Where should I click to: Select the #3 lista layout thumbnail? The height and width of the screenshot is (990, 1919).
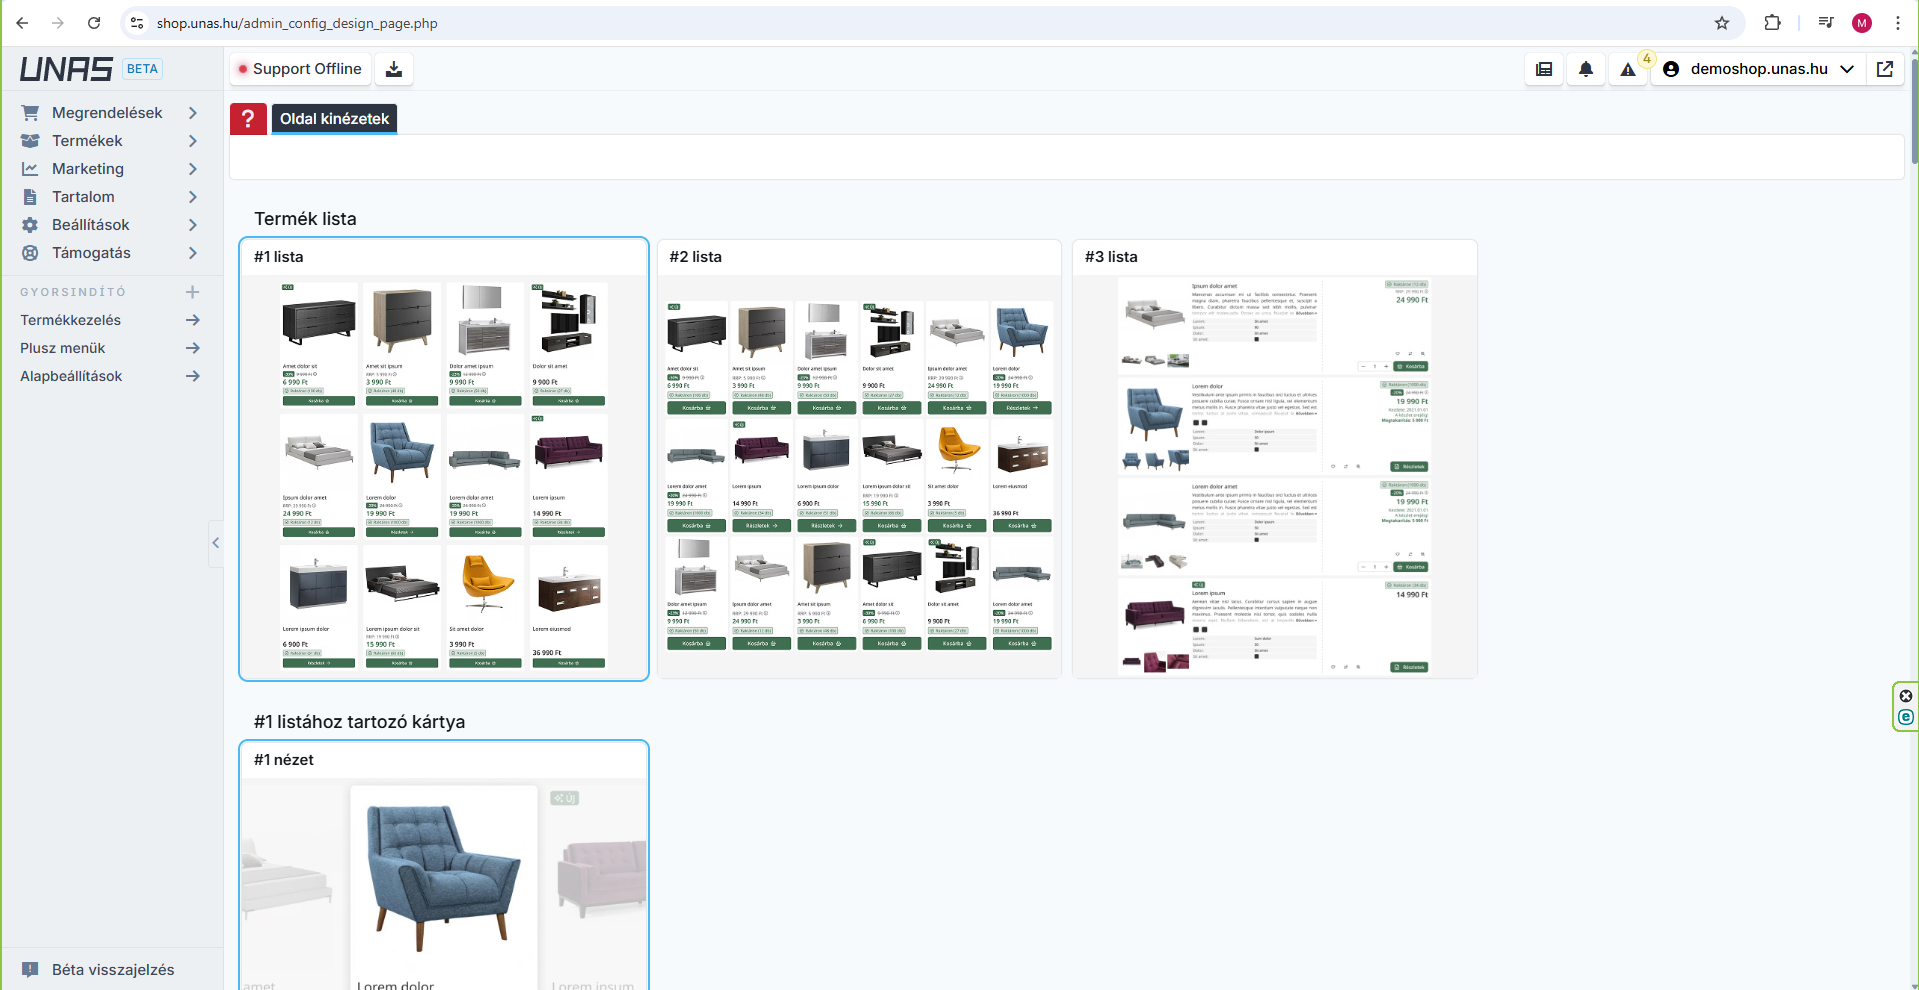[1275, 459]
